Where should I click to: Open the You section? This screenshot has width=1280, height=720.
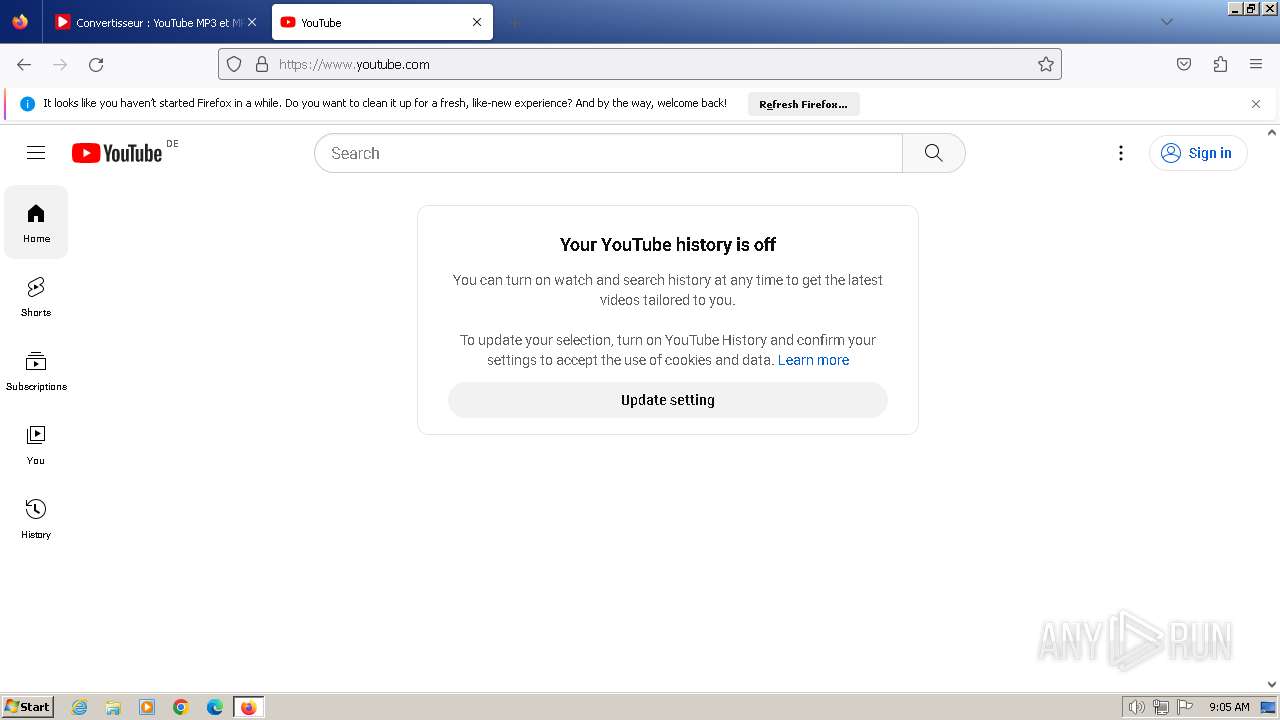click(x=36, y=444)
